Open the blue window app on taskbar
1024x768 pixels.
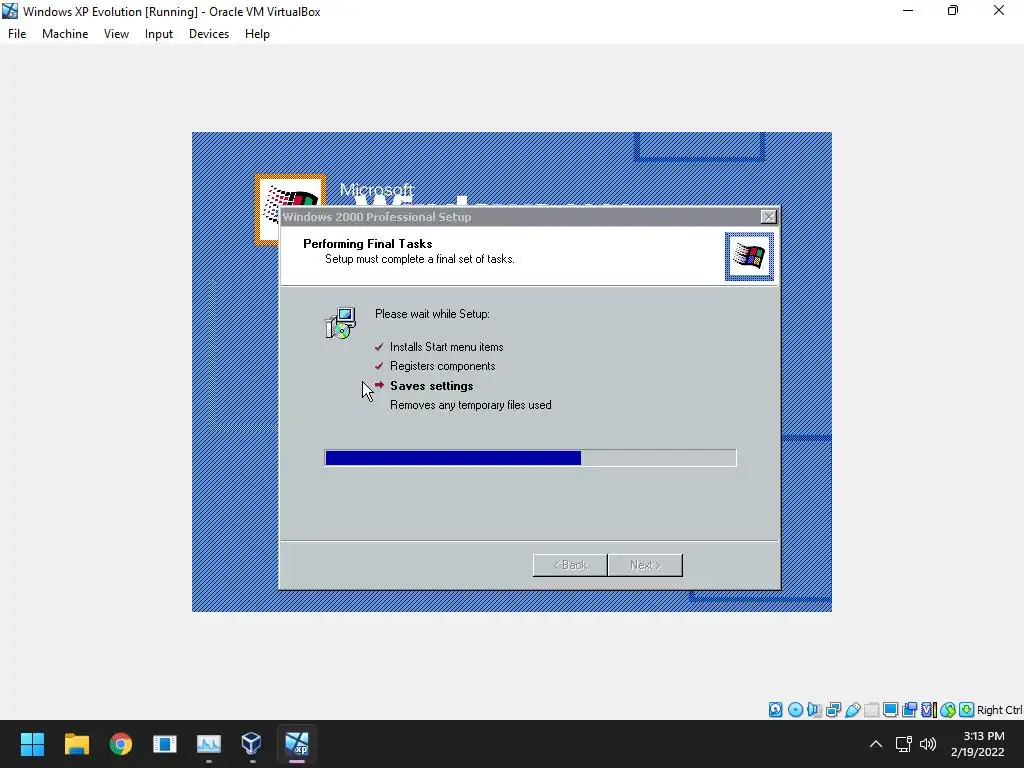pos(165,744)
